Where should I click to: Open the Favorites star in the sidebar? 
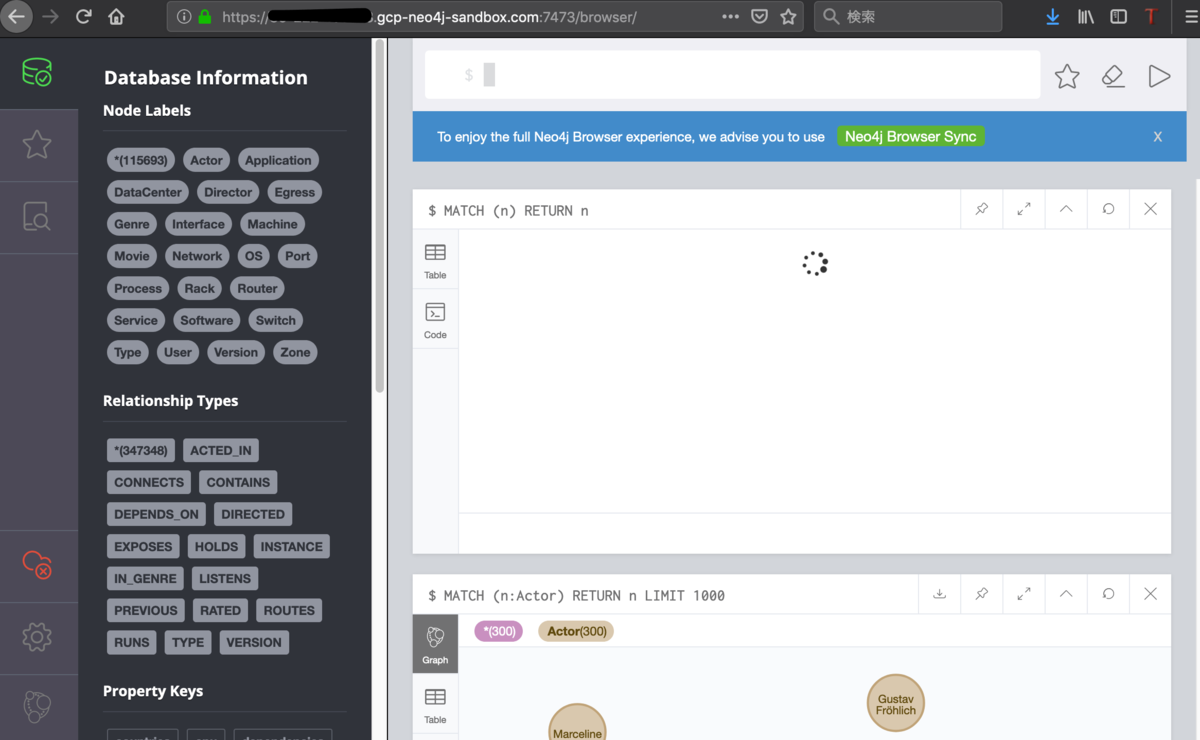[39, 144]
